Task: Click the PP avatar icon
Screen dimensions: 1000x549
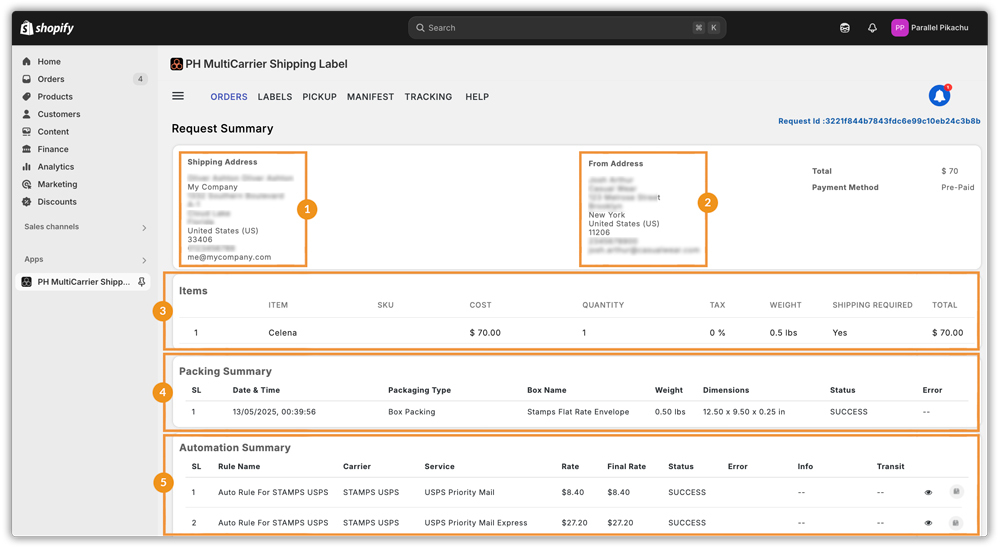Action: 900,27
